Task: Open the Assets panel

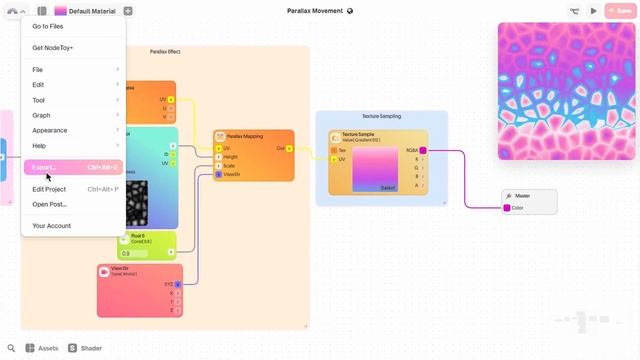Action: 42,348
